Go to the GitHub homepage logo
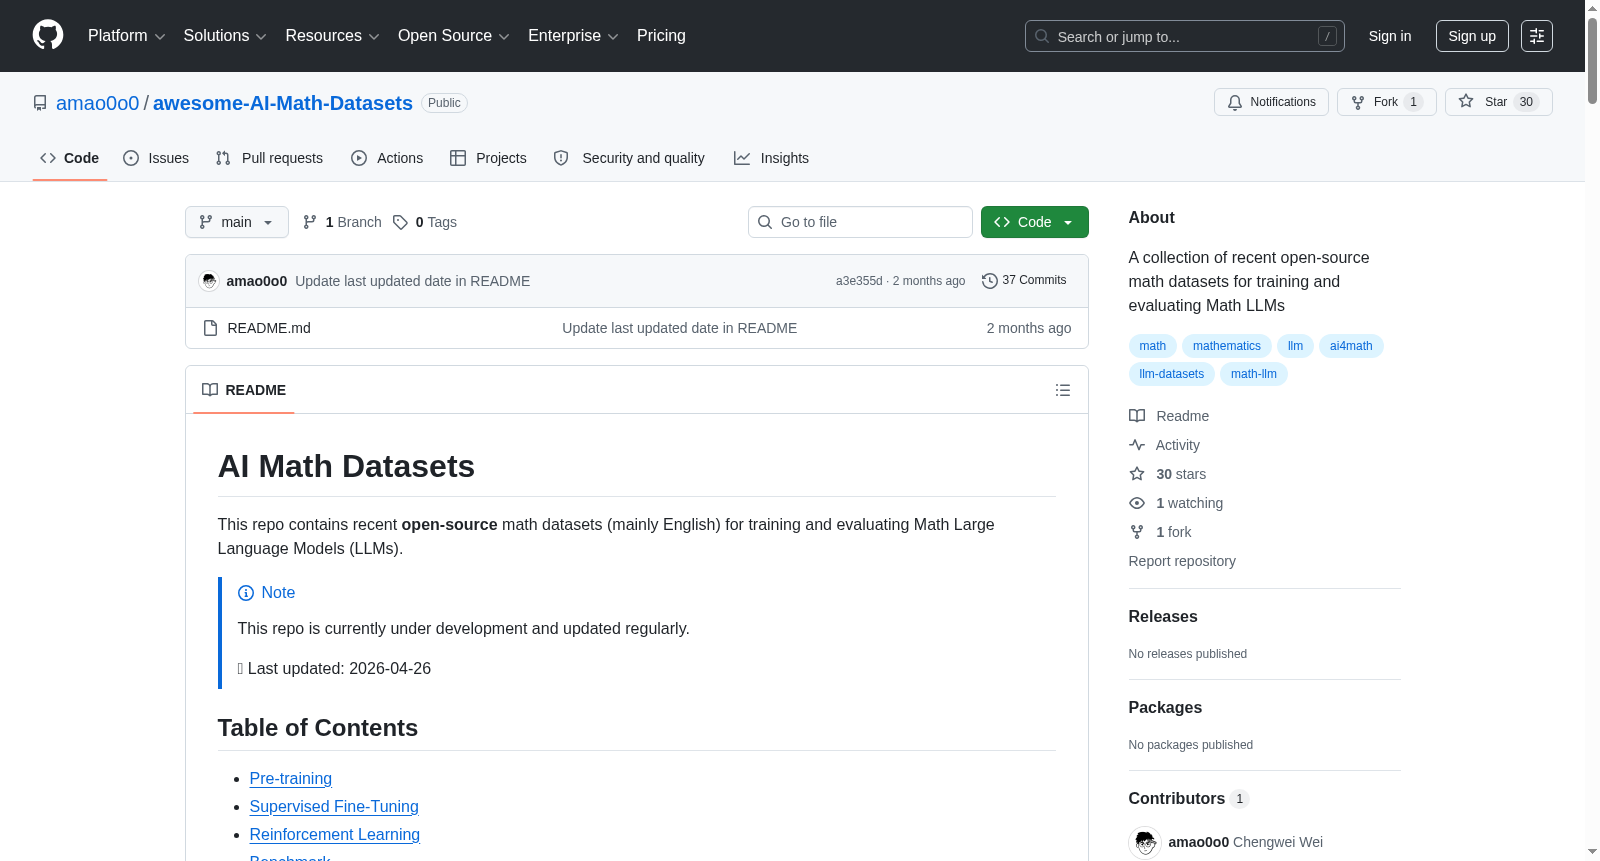The image size is (1600, 861). tap(48, 36)
